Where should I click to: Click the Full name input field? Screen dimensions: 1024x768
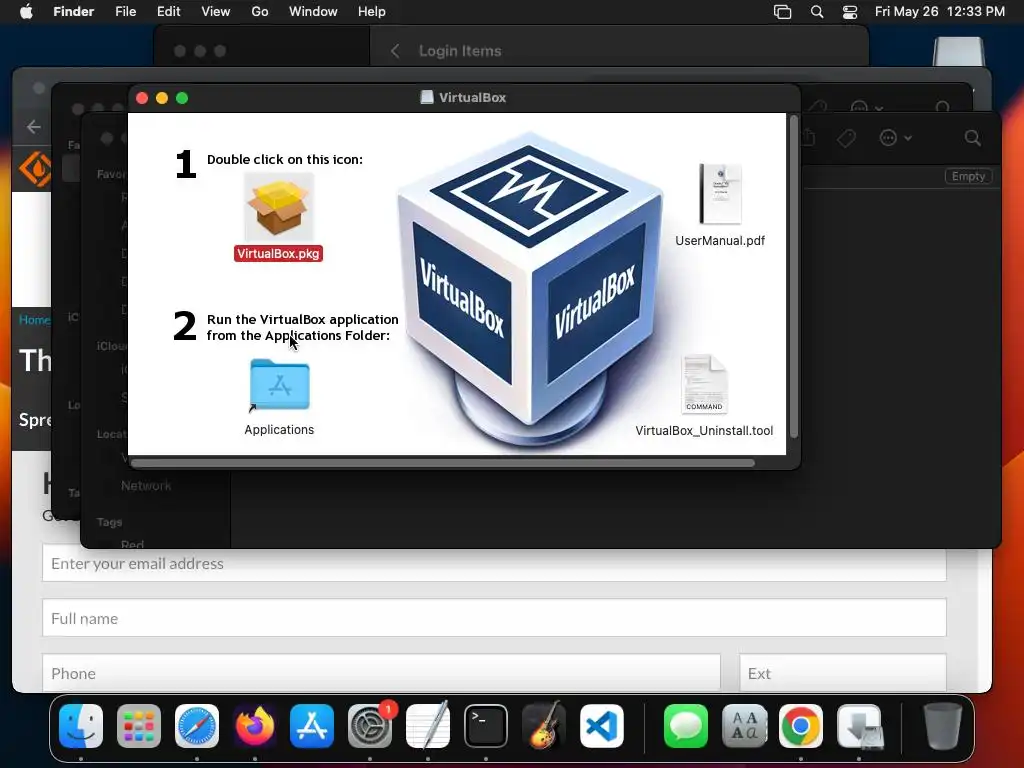tap(494, 618)
